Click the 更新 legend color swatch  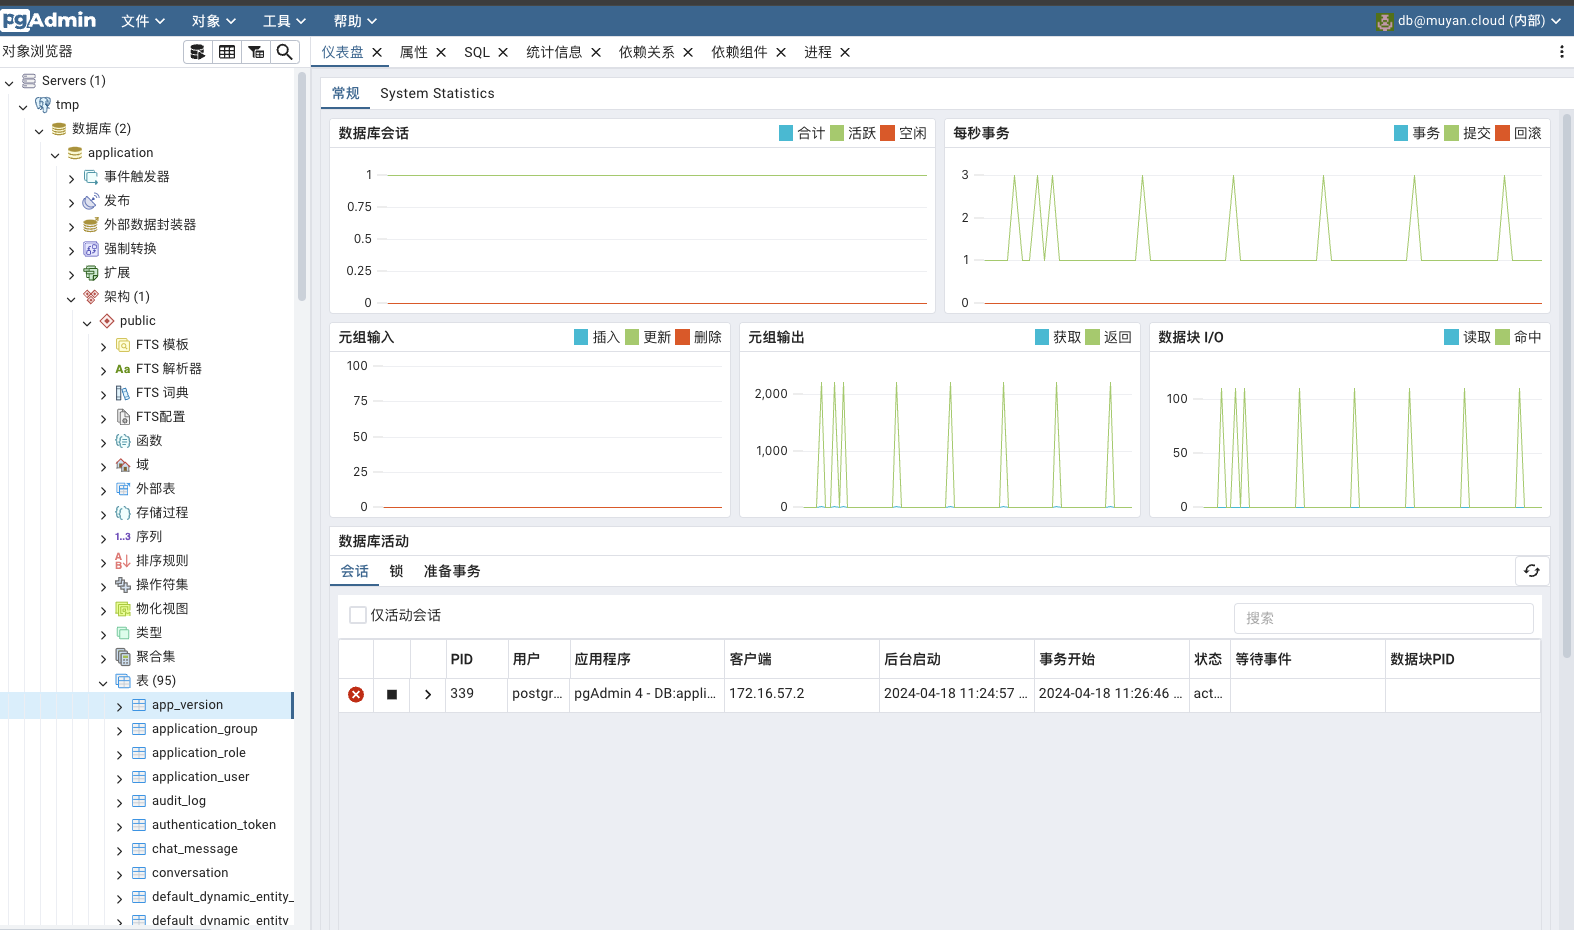[x=632, y=337]
